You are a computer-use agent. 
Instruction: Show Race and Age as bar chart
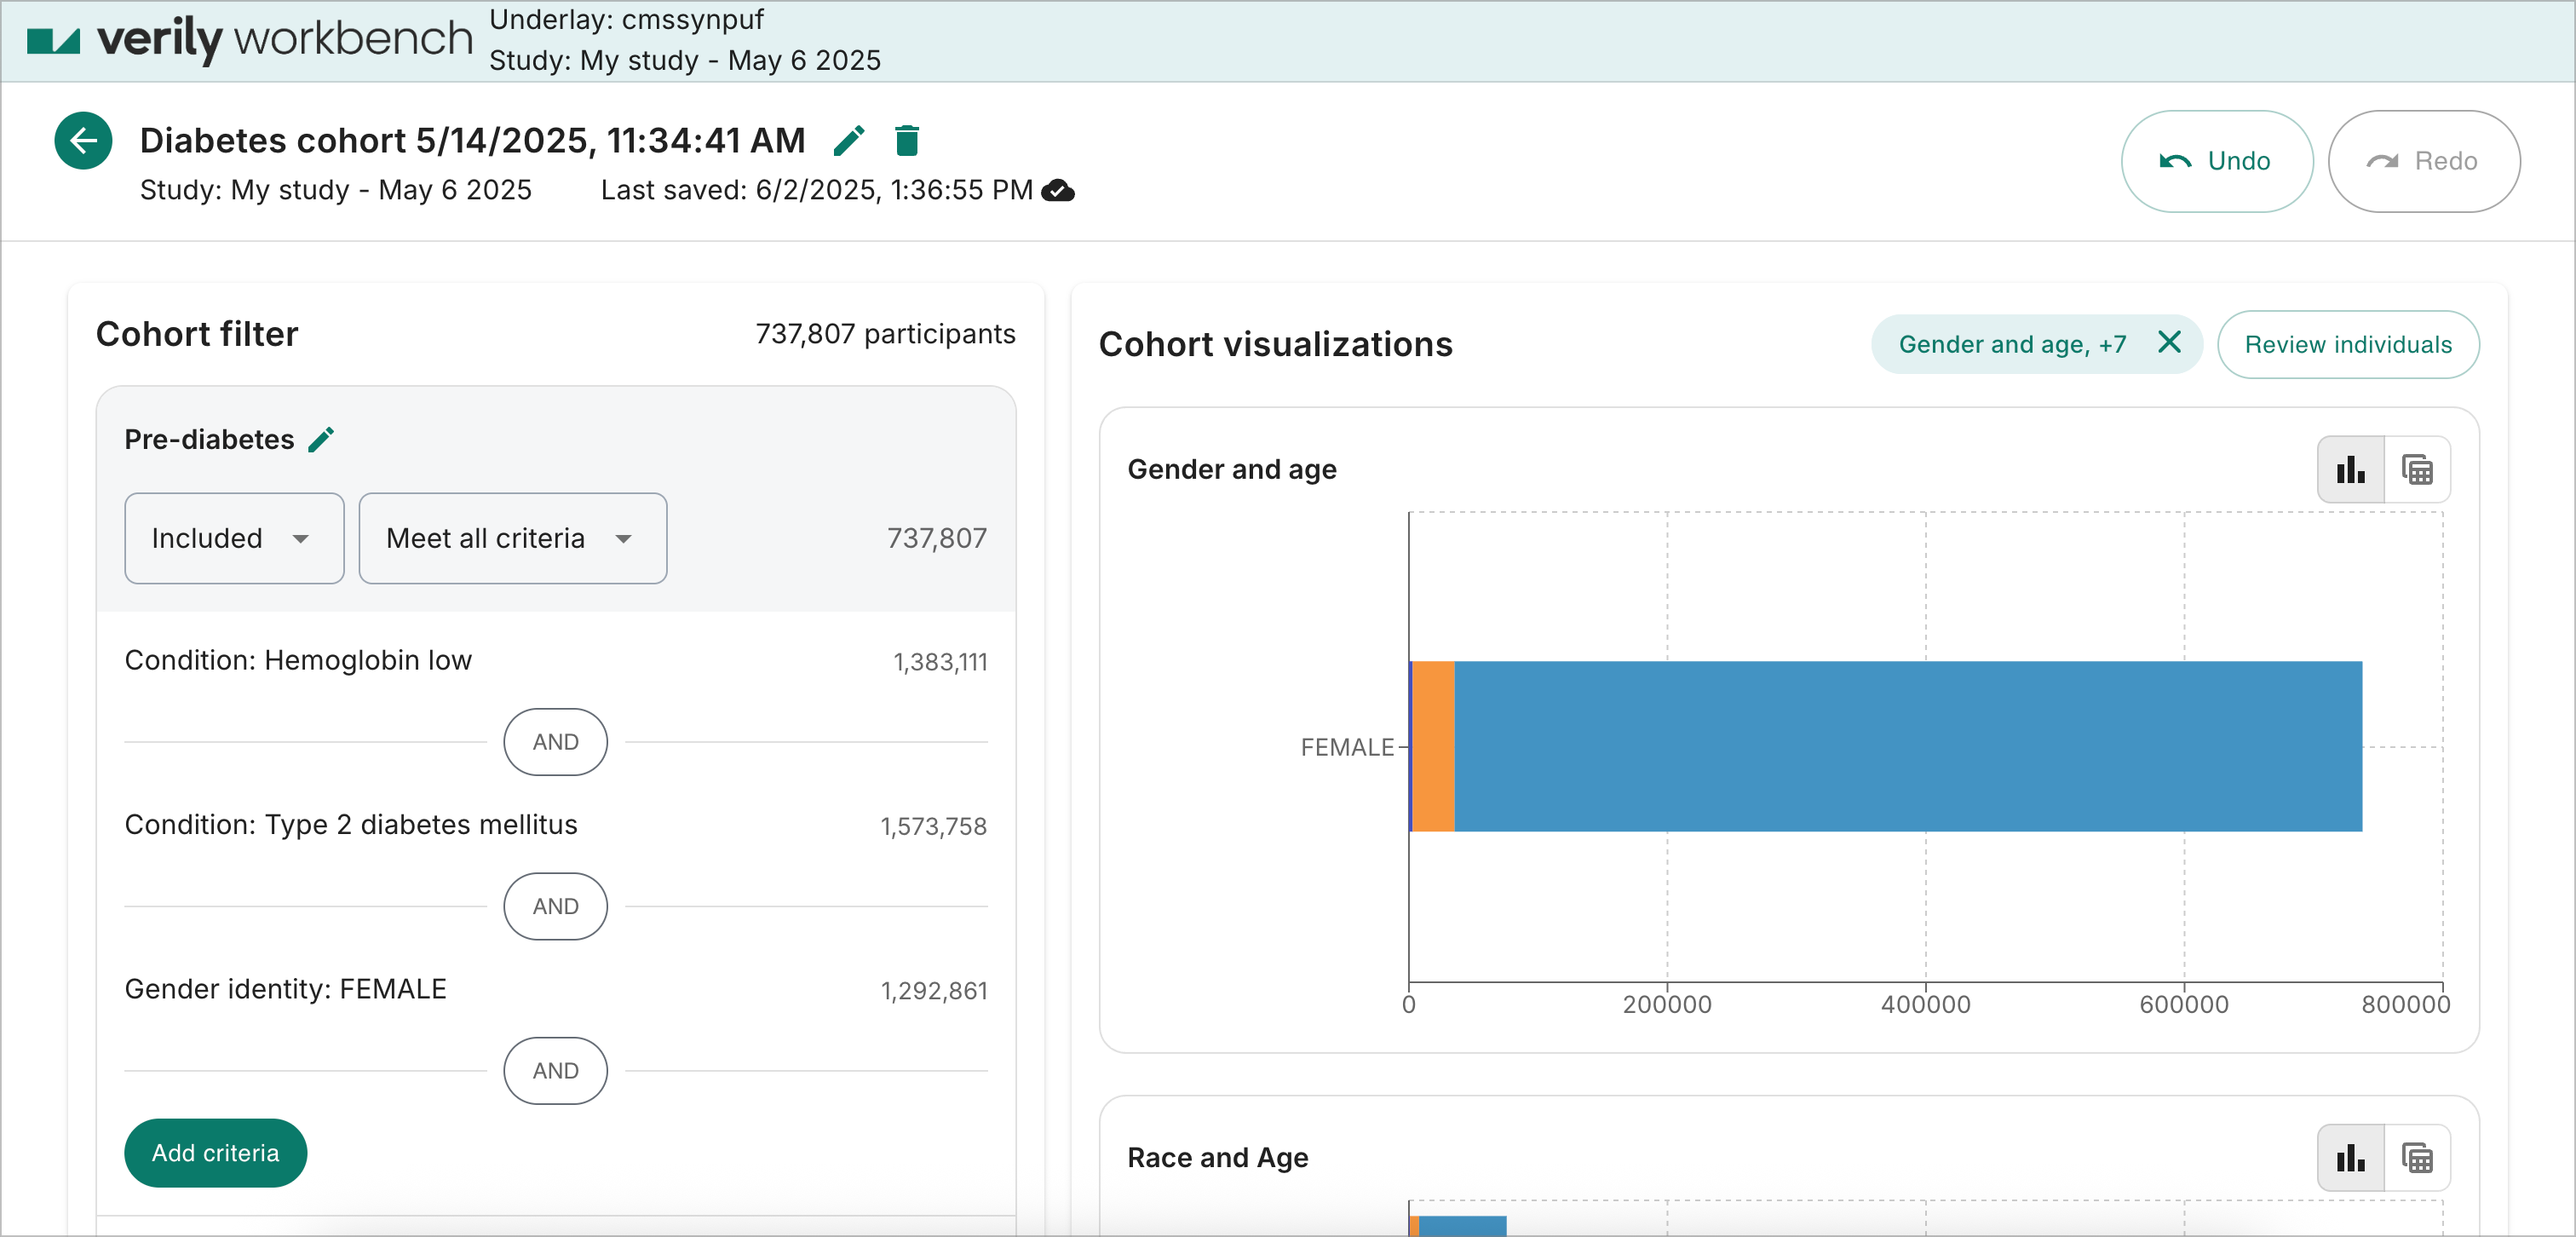2351,1158
